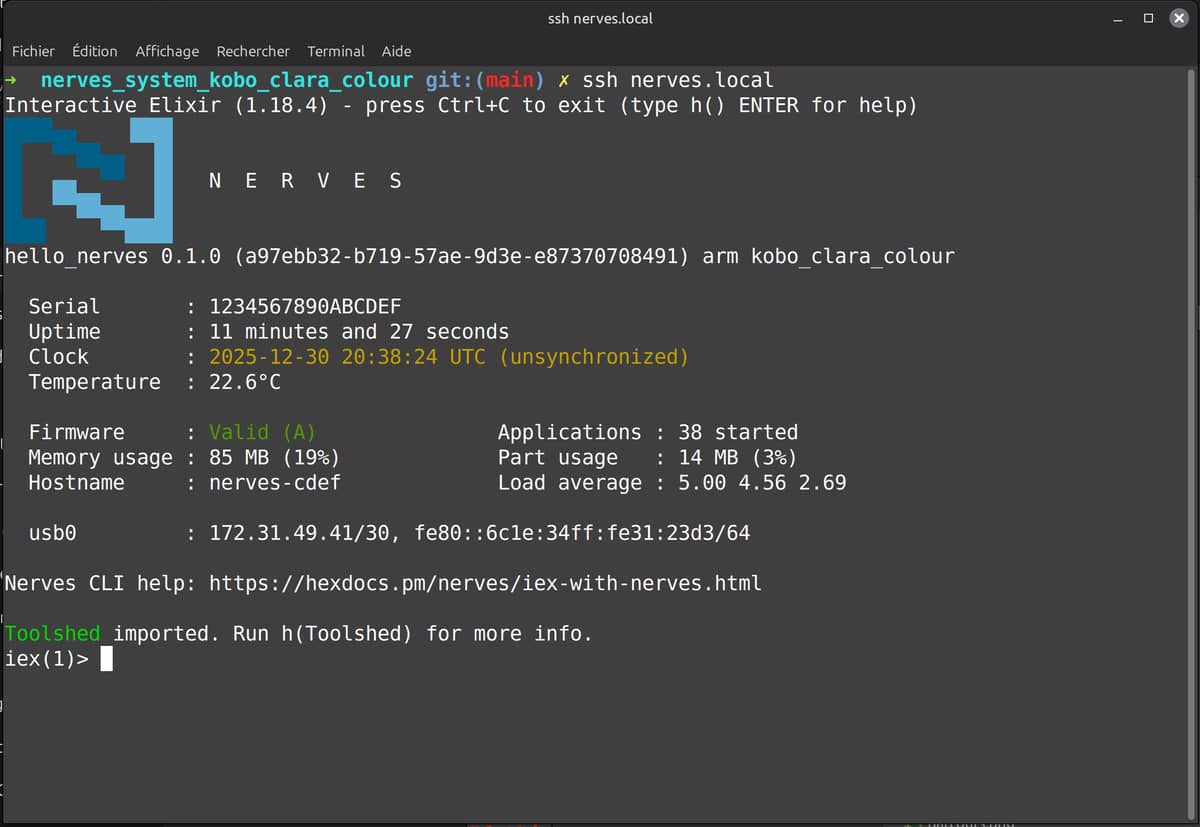
Task: Click the green prompt arrow on the first line
Action: 11,80
